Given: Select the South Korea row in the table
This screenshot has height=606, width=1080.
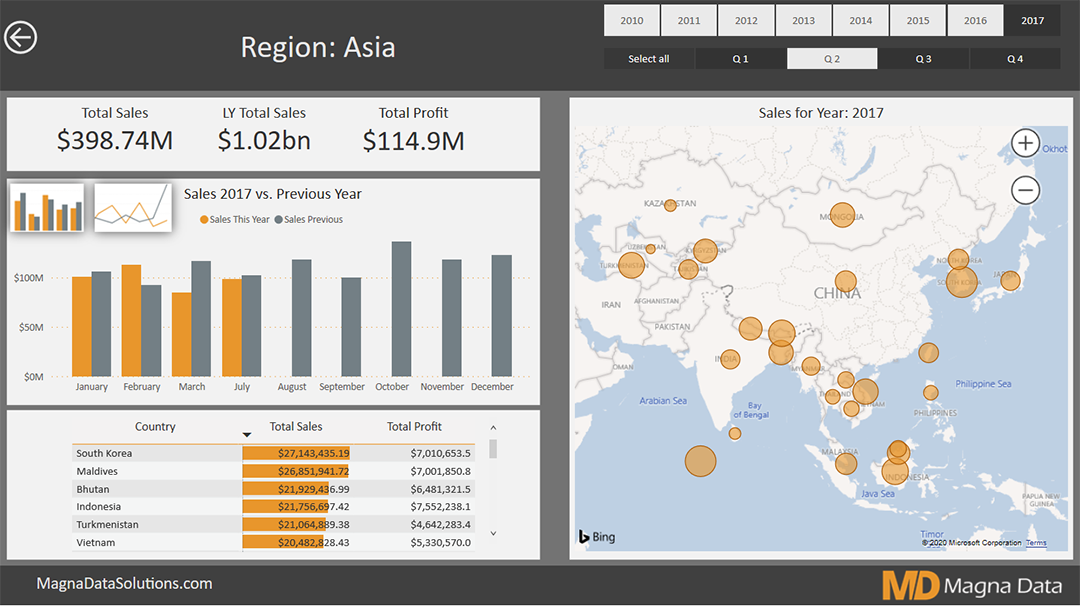Looking at the screenshot, I should coord(104,453).
